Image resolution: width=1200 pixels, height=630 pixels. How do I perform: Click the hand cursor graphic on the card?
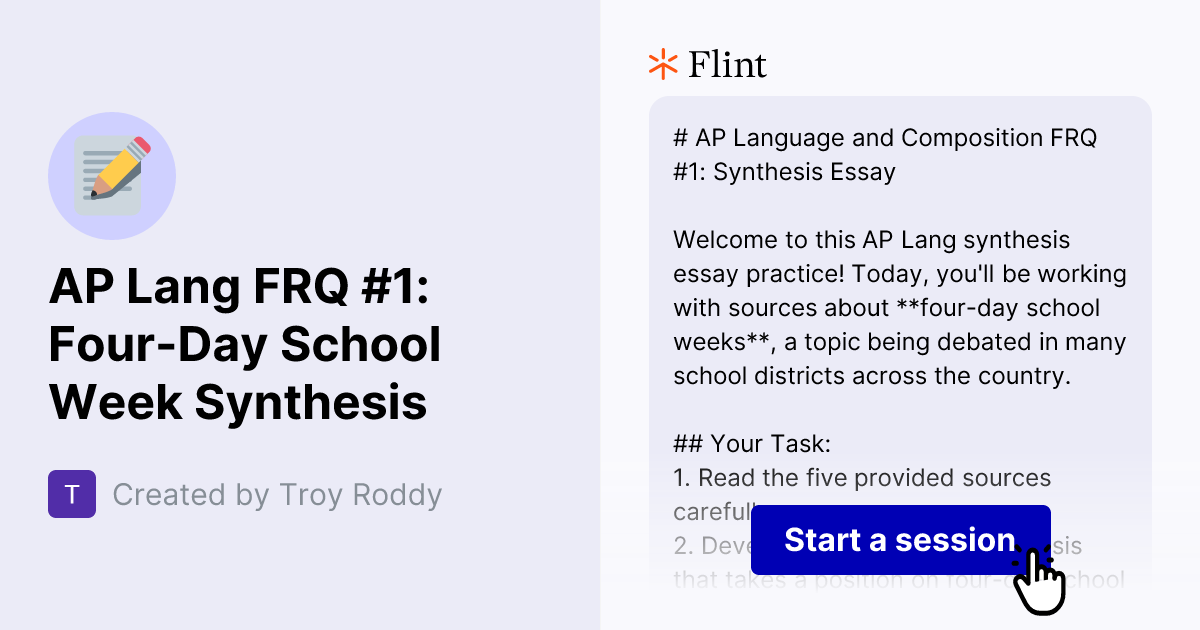click(1041, 580)
